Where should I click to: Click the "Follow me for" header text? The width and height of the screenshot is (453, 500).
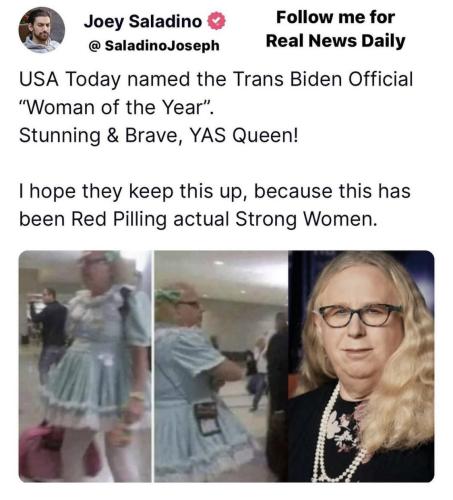point(335,17)
